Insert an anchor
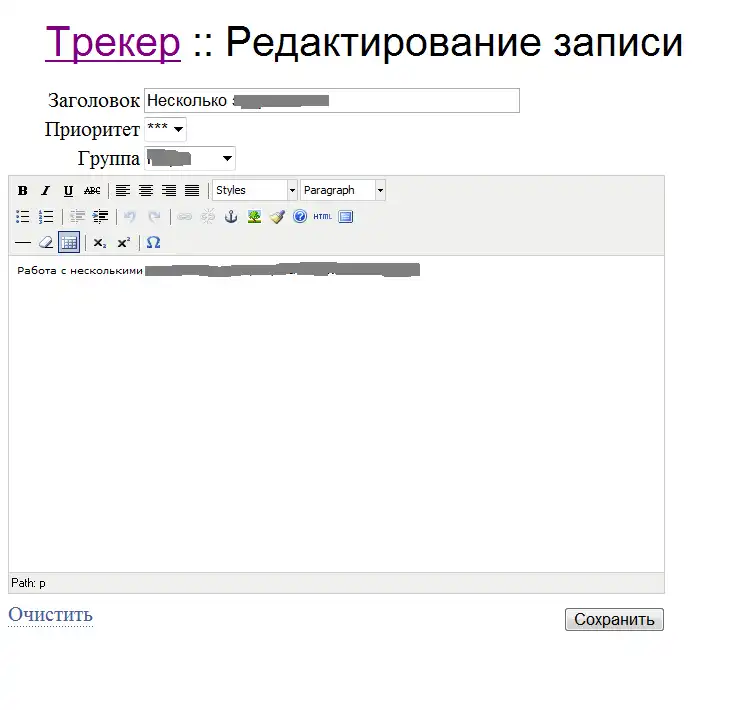The image size is (740, 710). pyautogui.click(x=231, y=217)
